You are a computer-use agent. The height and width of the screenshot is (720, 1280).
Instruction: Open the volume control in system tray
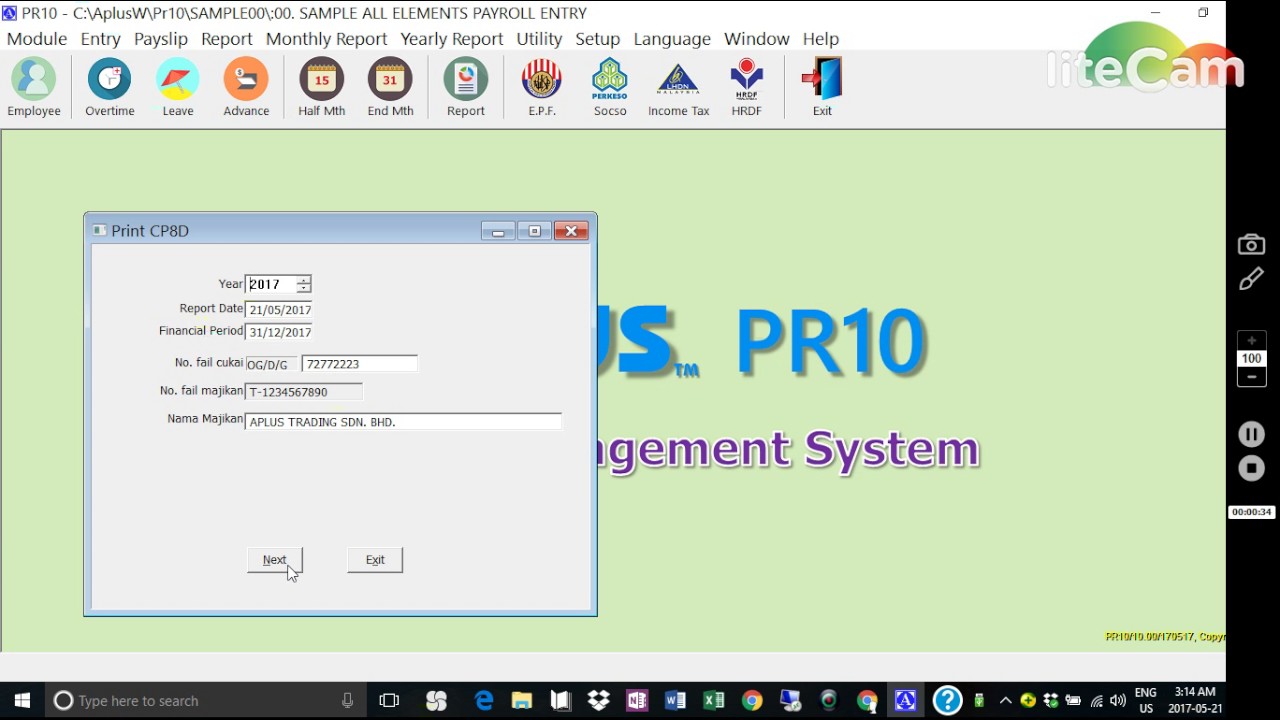[x=1118, y=701]
